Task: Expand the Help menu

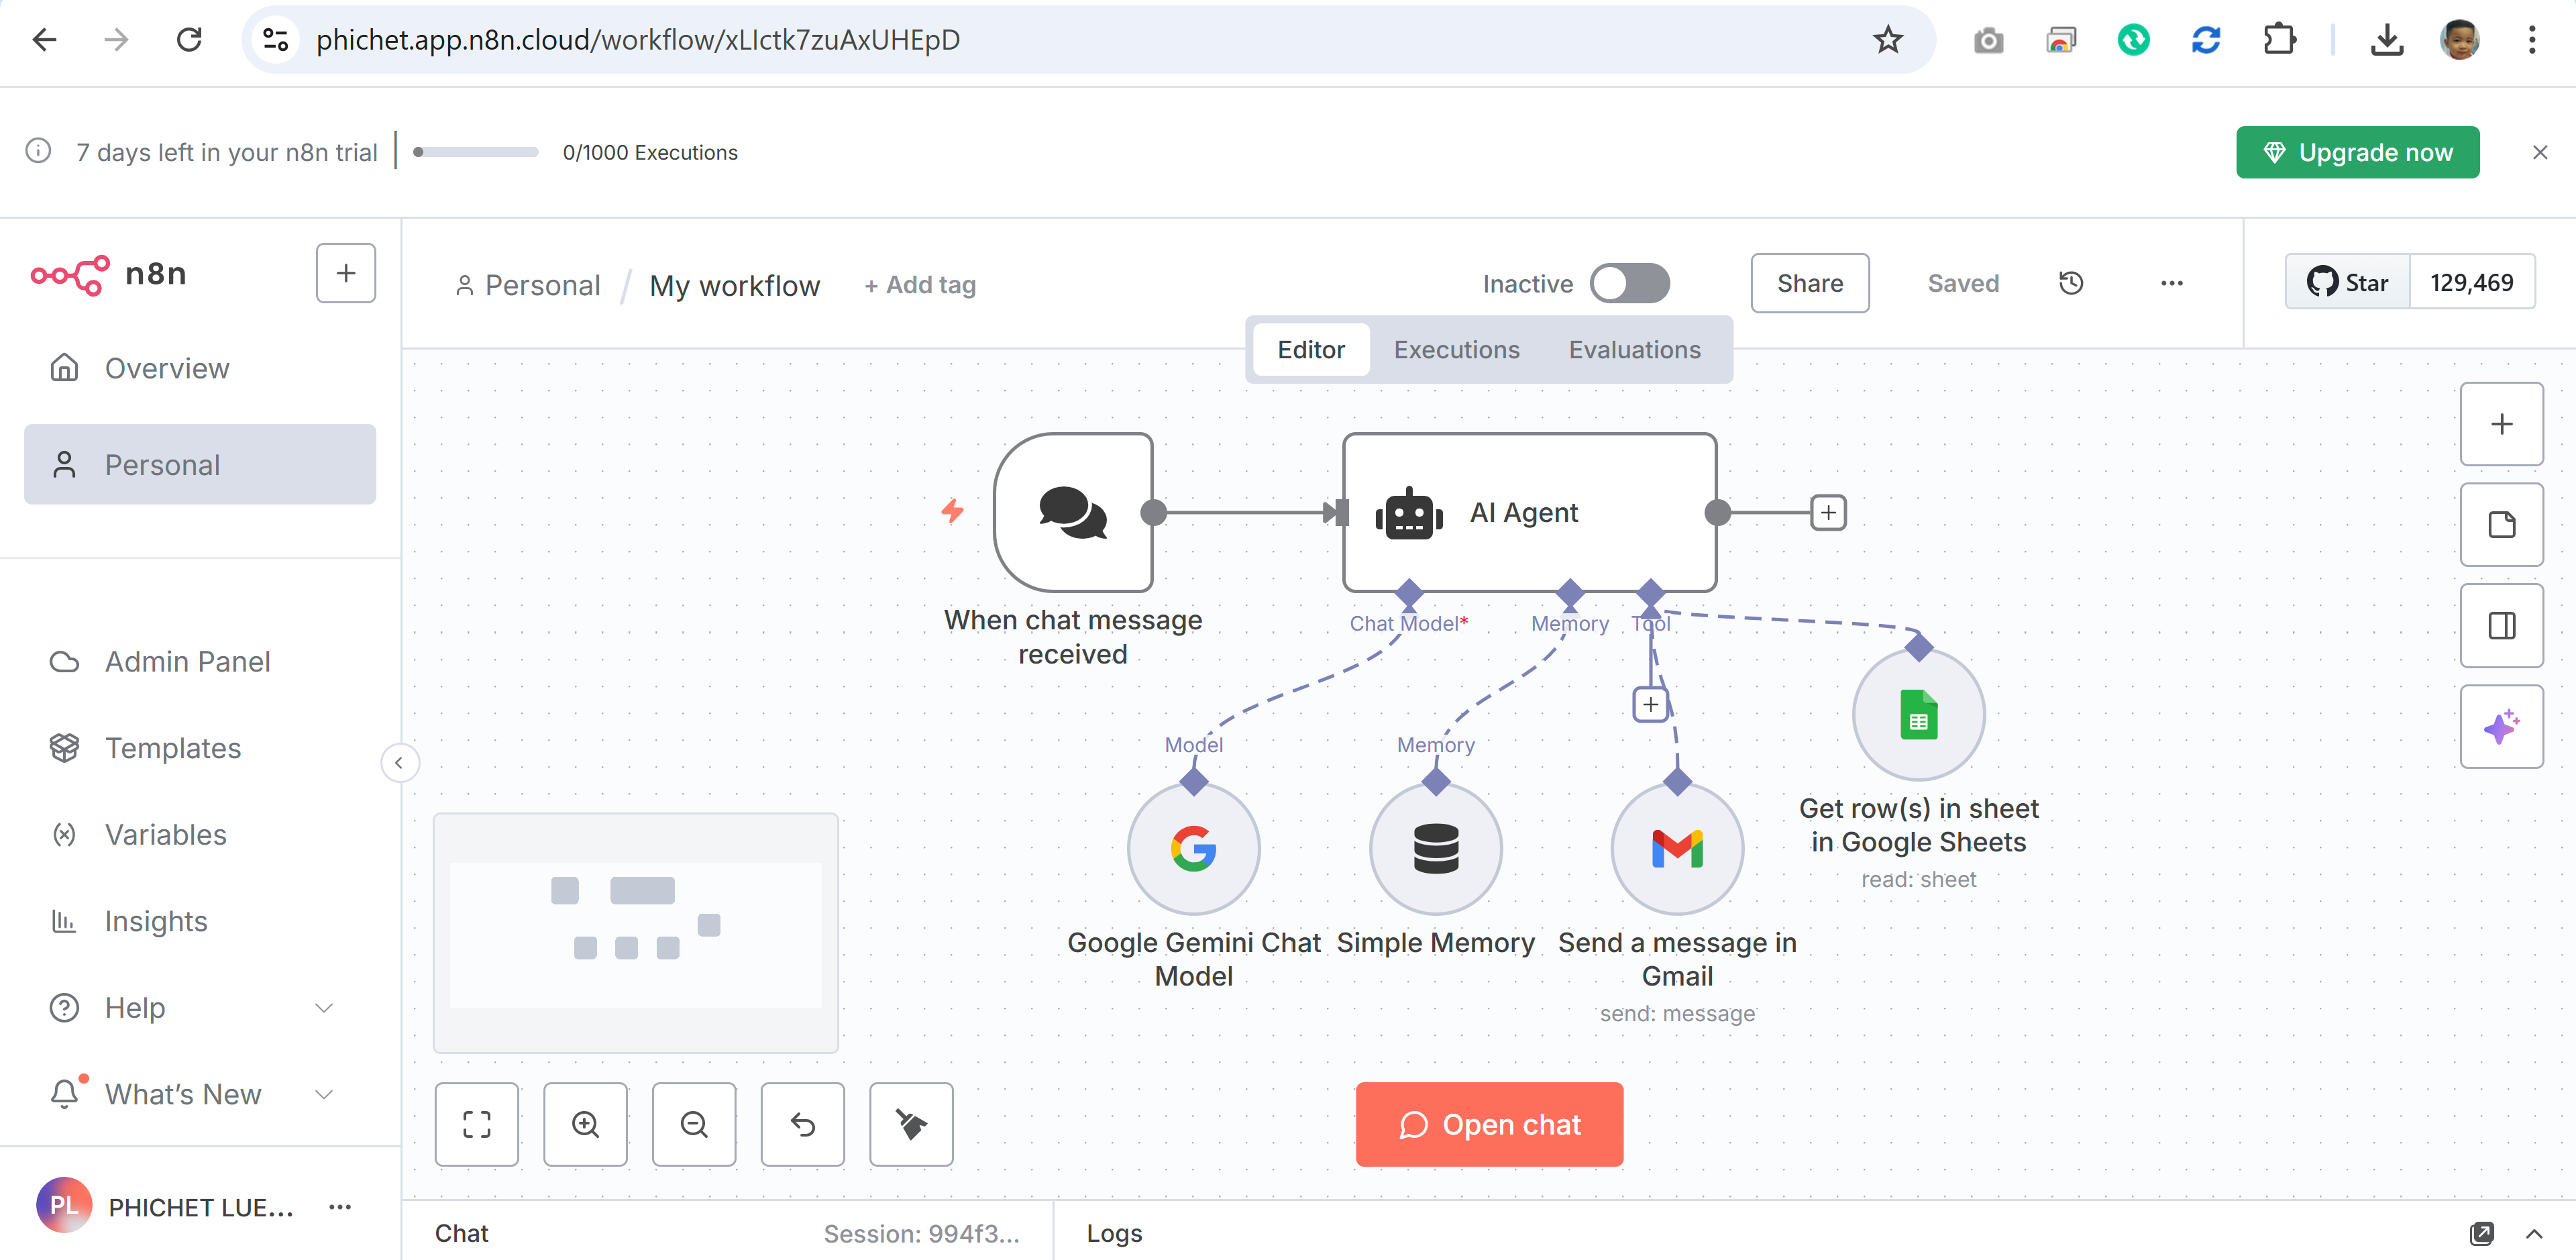Action: click(x=200, y=1007)
